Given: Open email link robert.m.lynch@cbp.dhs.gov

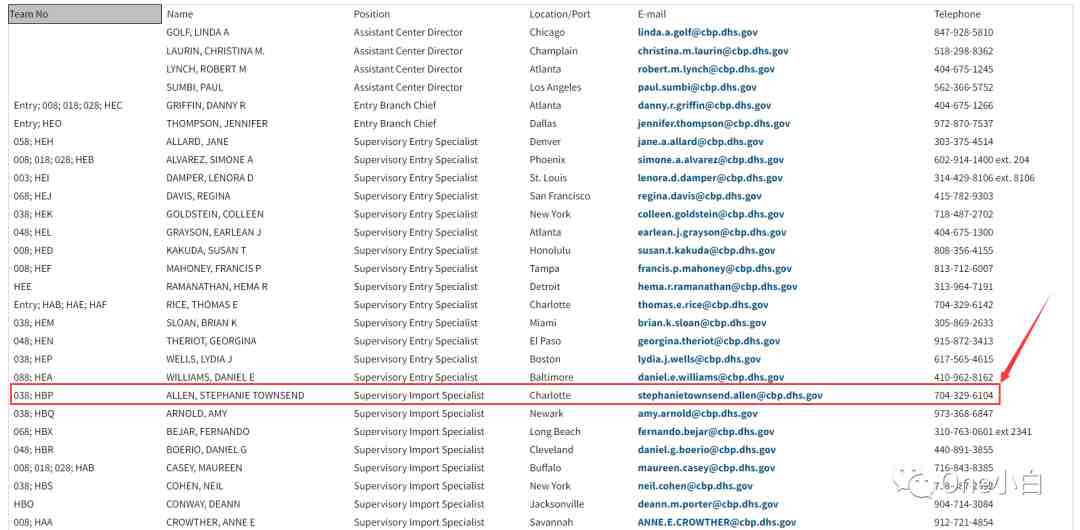Looking at the screenshot, I should [706, 69].
